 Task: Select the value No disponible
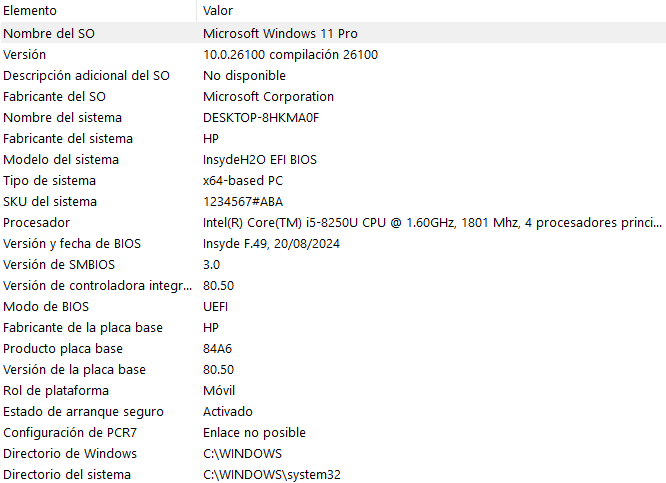(244, 76)
